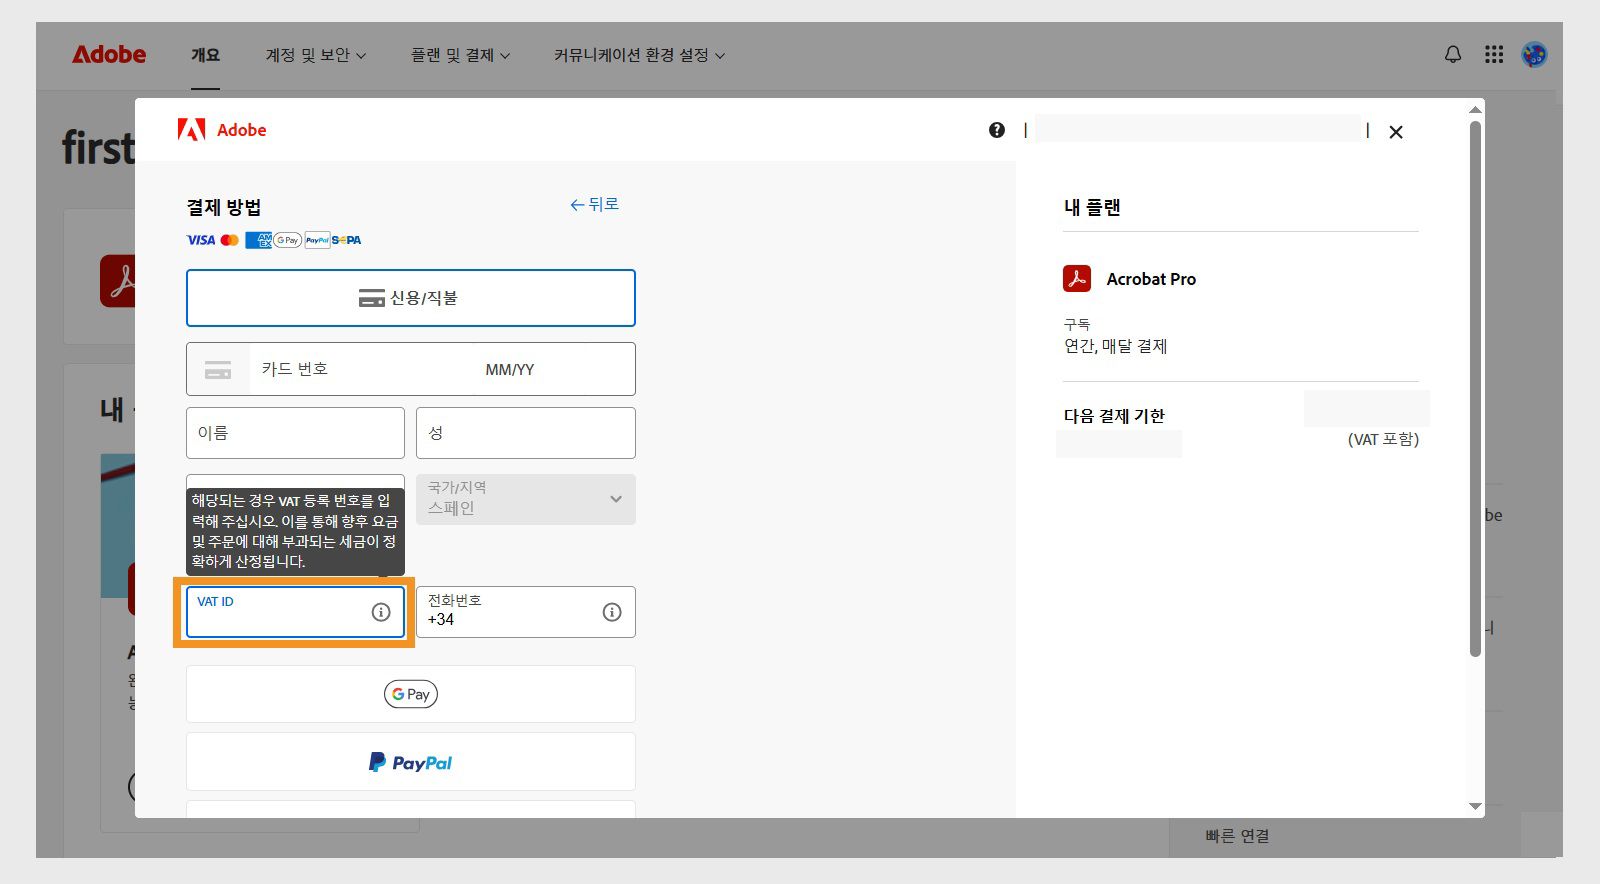Click the SEPA logo
Screen dimensions: 1600x884
click(347, 240)
